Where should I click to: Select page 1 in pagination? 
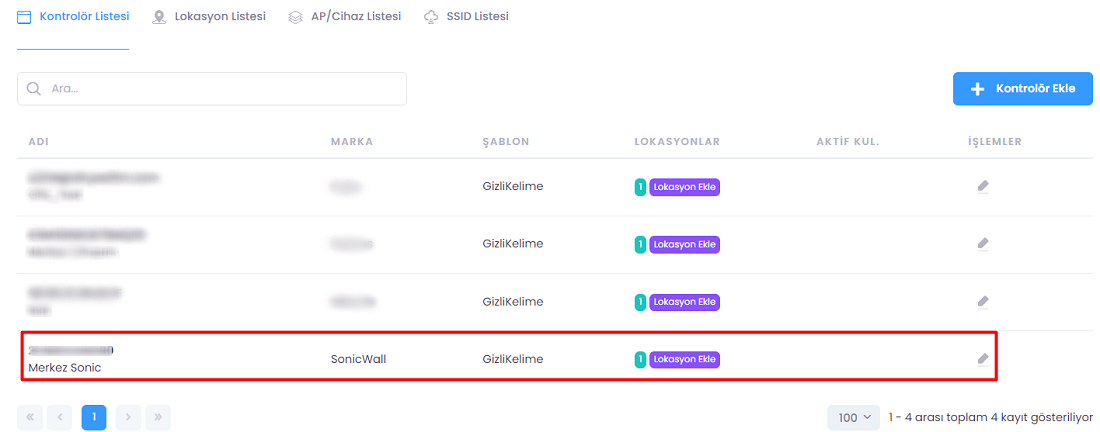click(94, 417)
